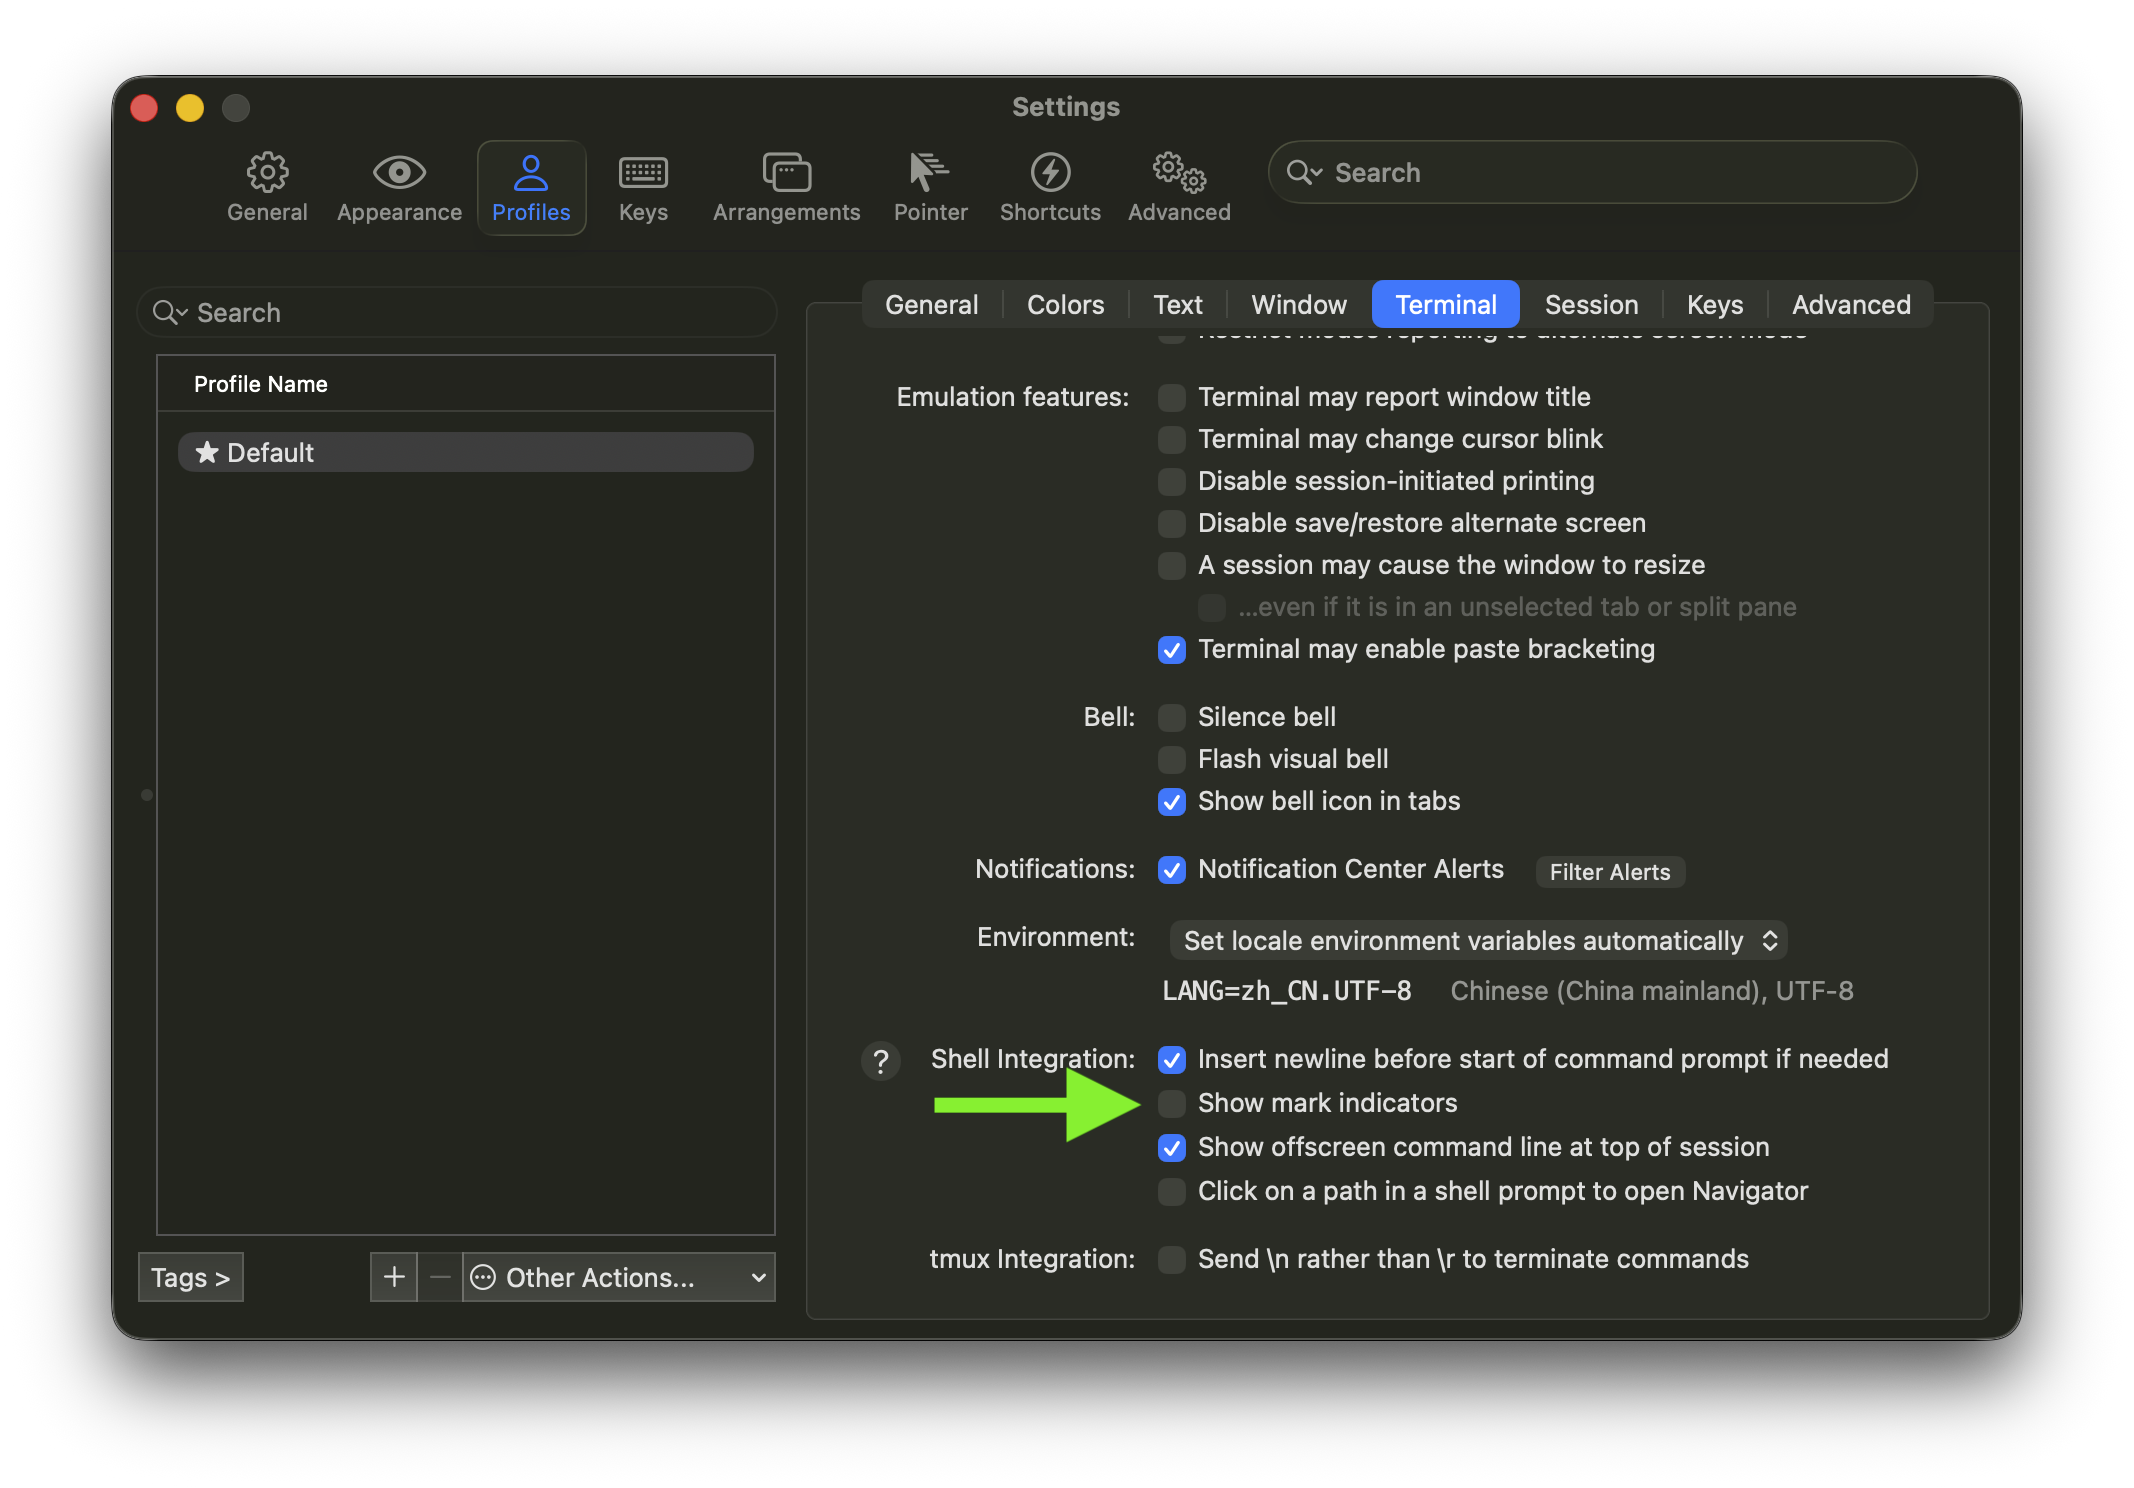Add a new profile with plus button
This screenshot has height=1488, width=2134.
[394, 1277]
